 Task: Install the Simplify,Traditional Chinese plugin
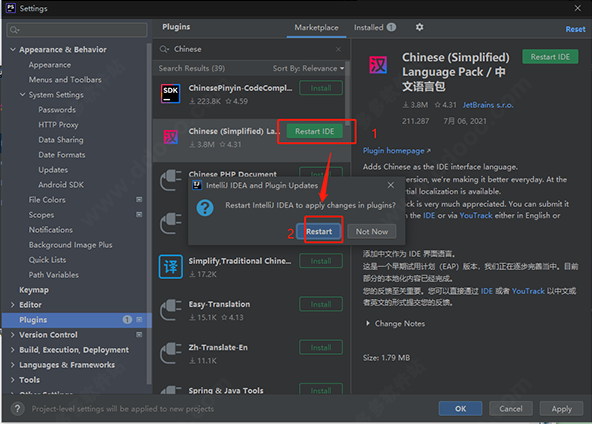(321, 261)
